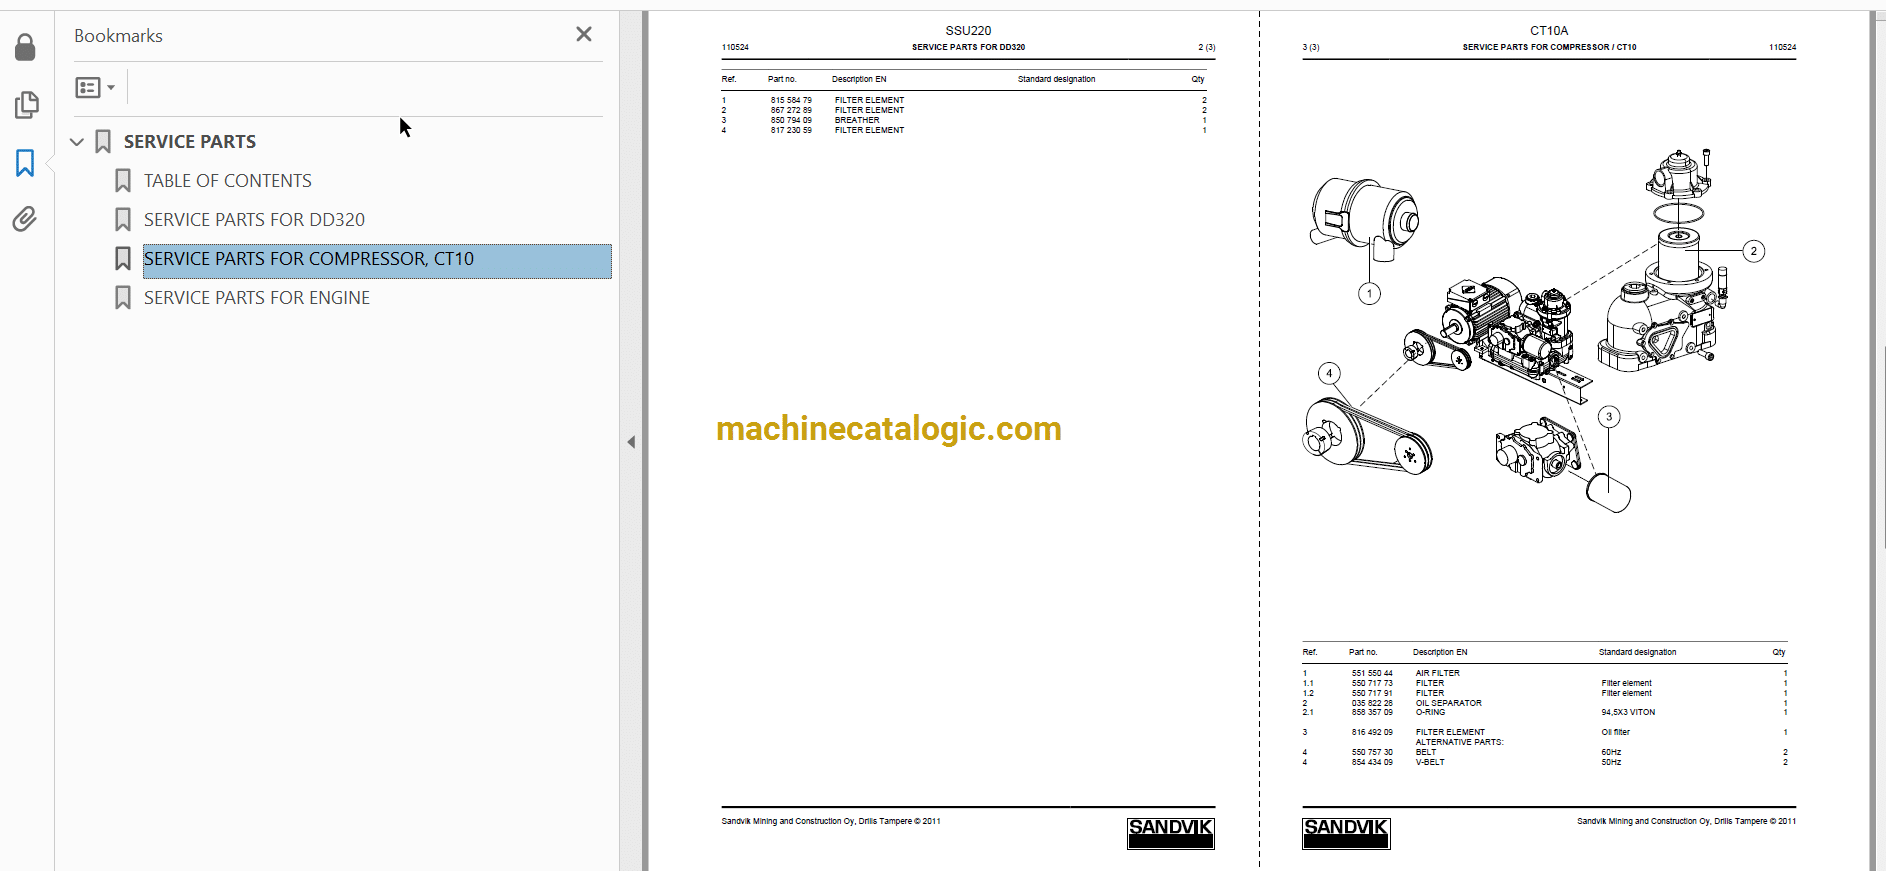Viewport: 1886px width, 871px height.
Task: Click the 60Hz belt designation
Action: (x=1611, y=752)
